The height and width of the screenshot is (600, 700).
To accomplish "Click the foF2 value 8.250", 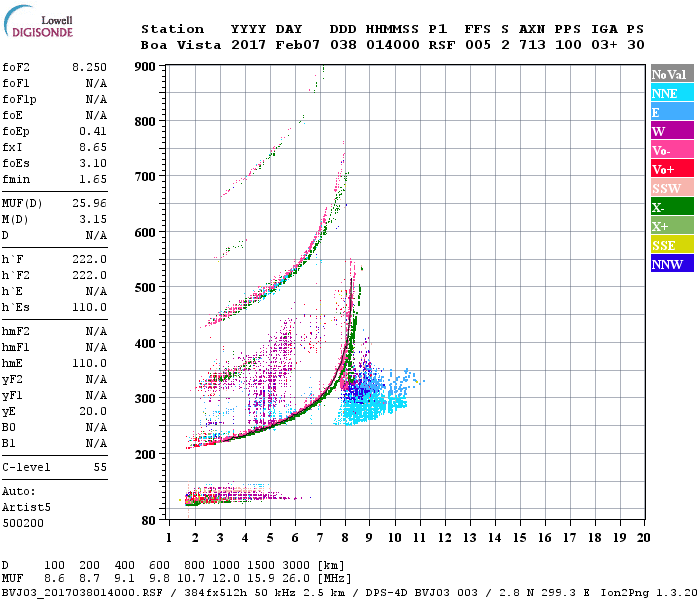I will click(89, 67).
